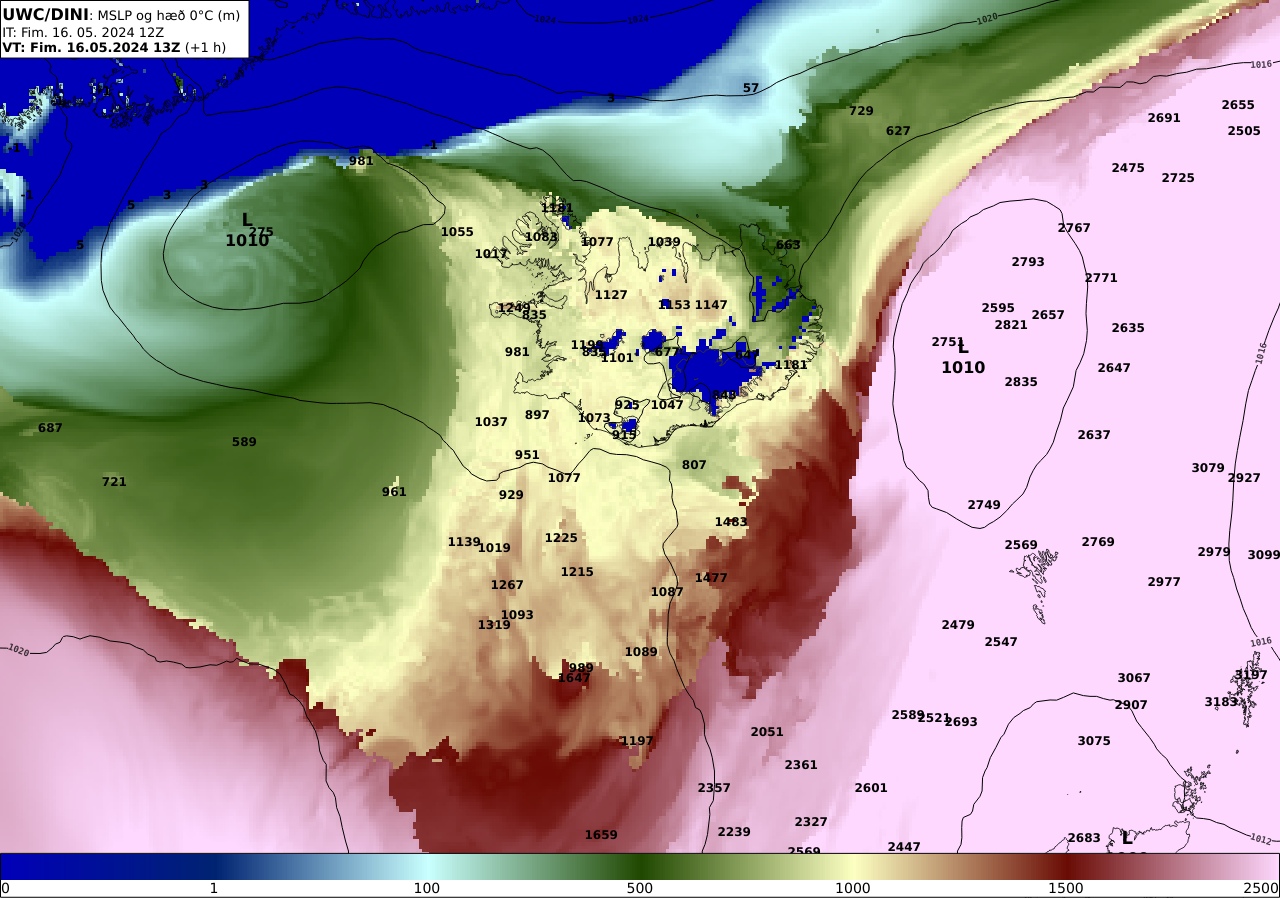Click the freezing level value '2239'
The image size is (1280, 898).
click(x=734, y=832)
